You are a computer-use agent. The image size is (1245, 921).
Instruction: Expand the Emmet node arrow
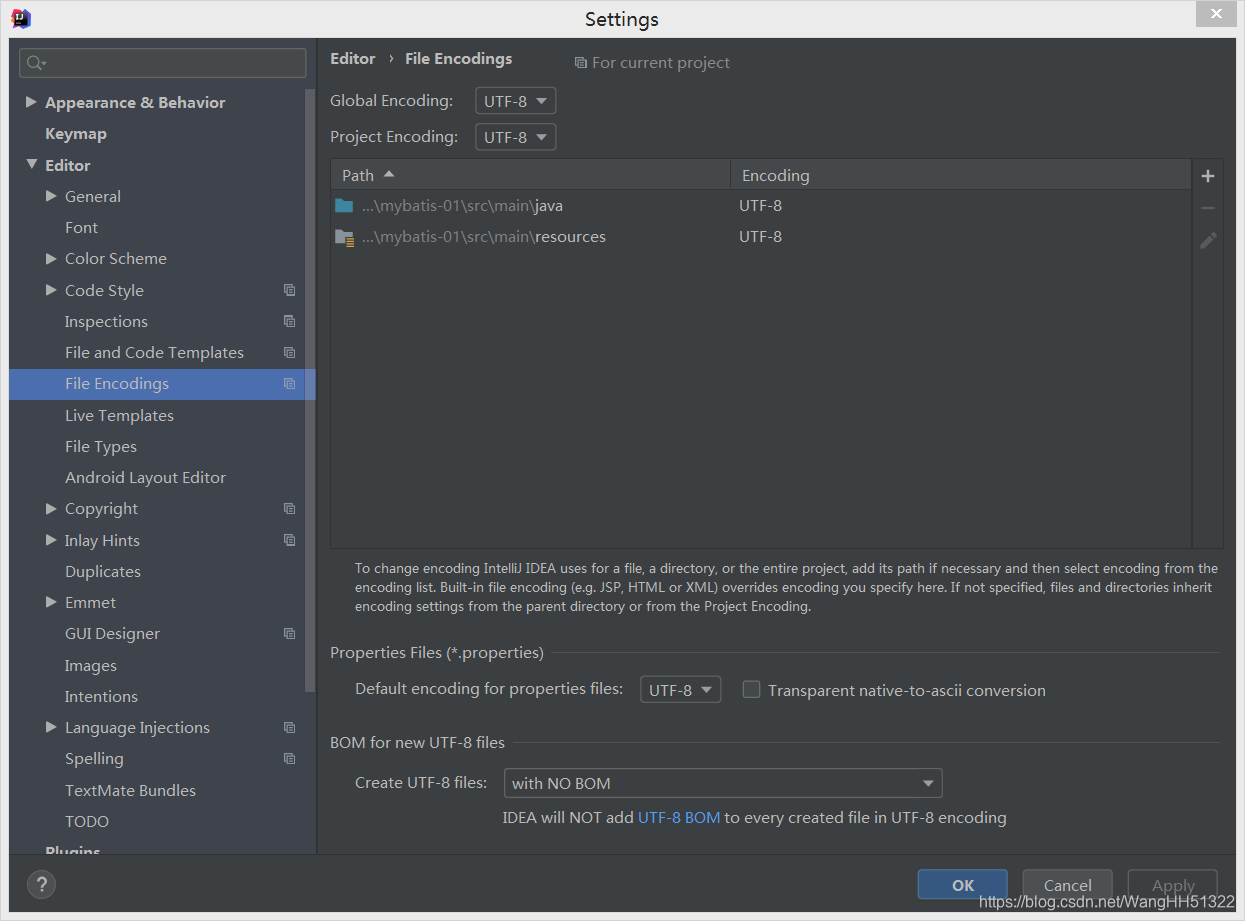coord(51,602)
